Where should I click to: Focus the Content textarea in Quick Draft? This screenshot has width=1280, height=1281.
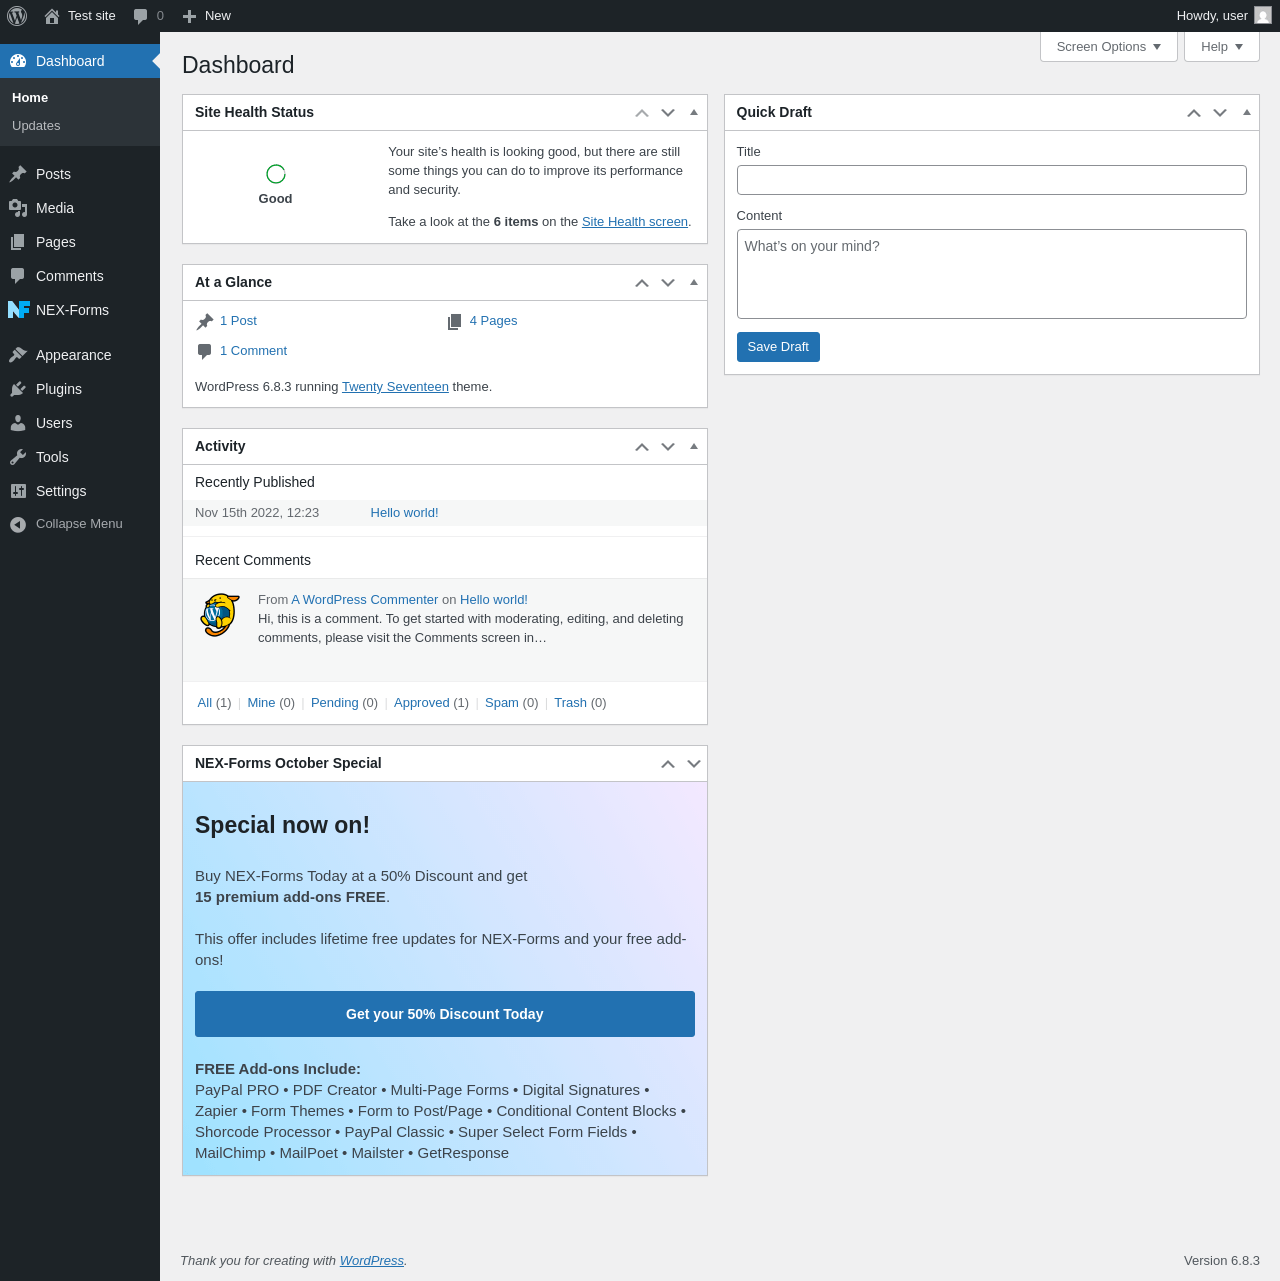(992, 274)
